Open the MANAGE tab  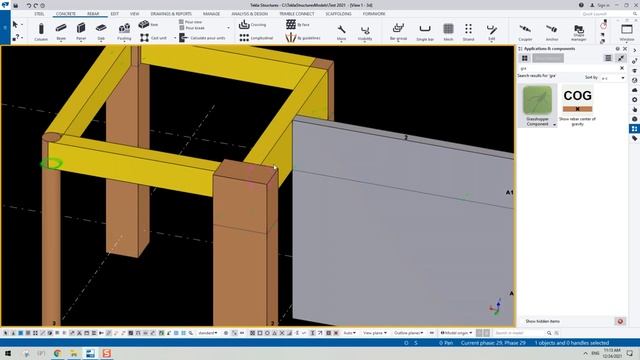(211, 14)
